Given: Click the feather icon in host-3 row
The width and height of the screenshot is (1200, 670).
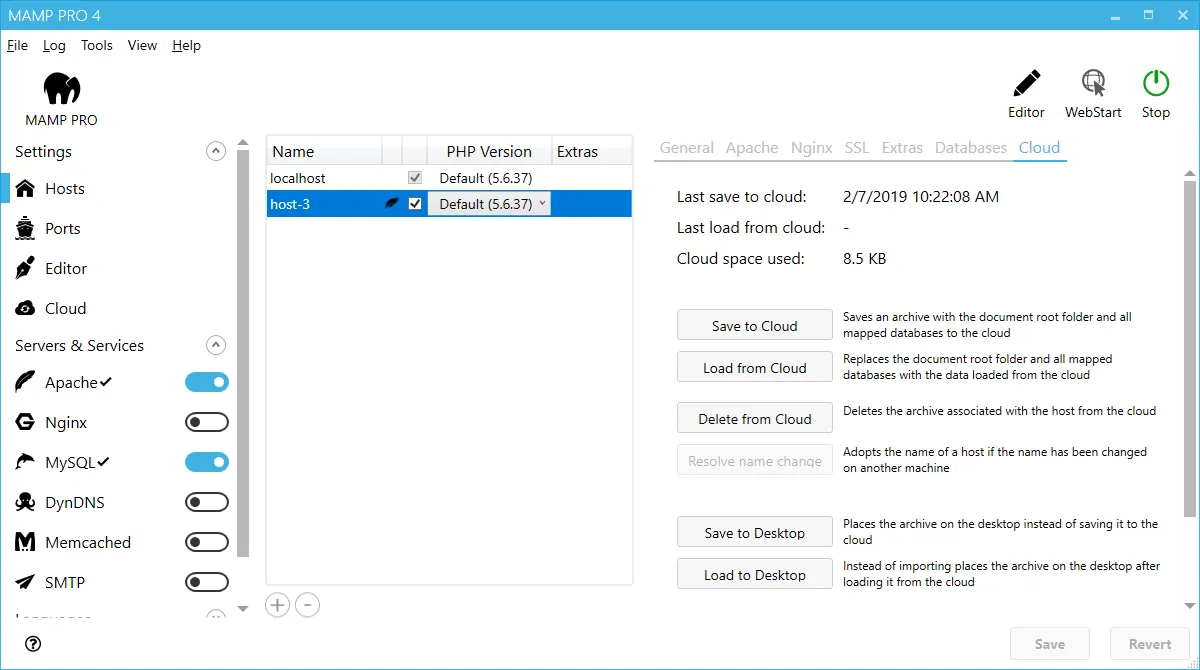Looking at the screenshot, I should tap(392, 203).
